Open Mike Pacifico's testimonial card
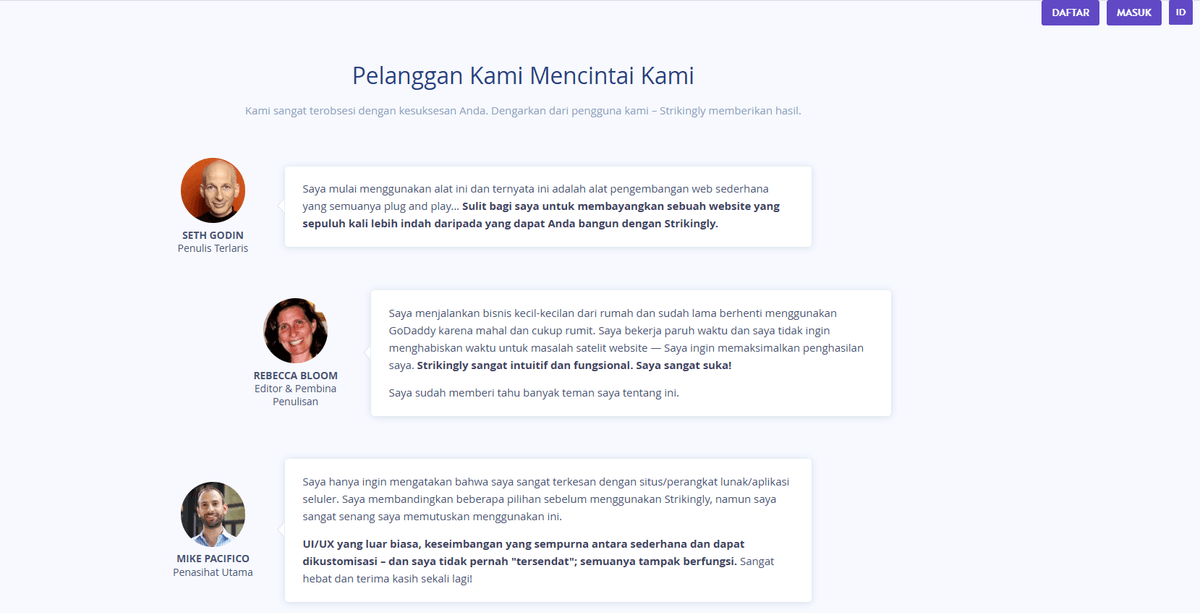Viewport: 1200px width, 613px height. 548,530
